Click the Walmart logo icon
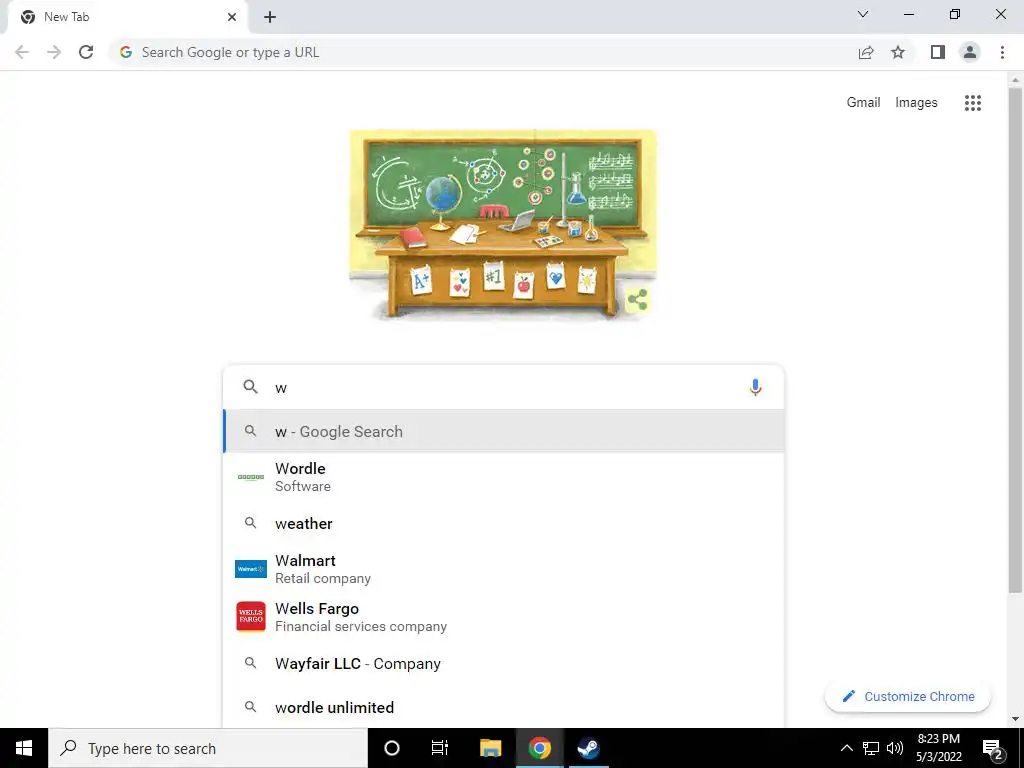The image size is (1024, 768). click(251, 569)
